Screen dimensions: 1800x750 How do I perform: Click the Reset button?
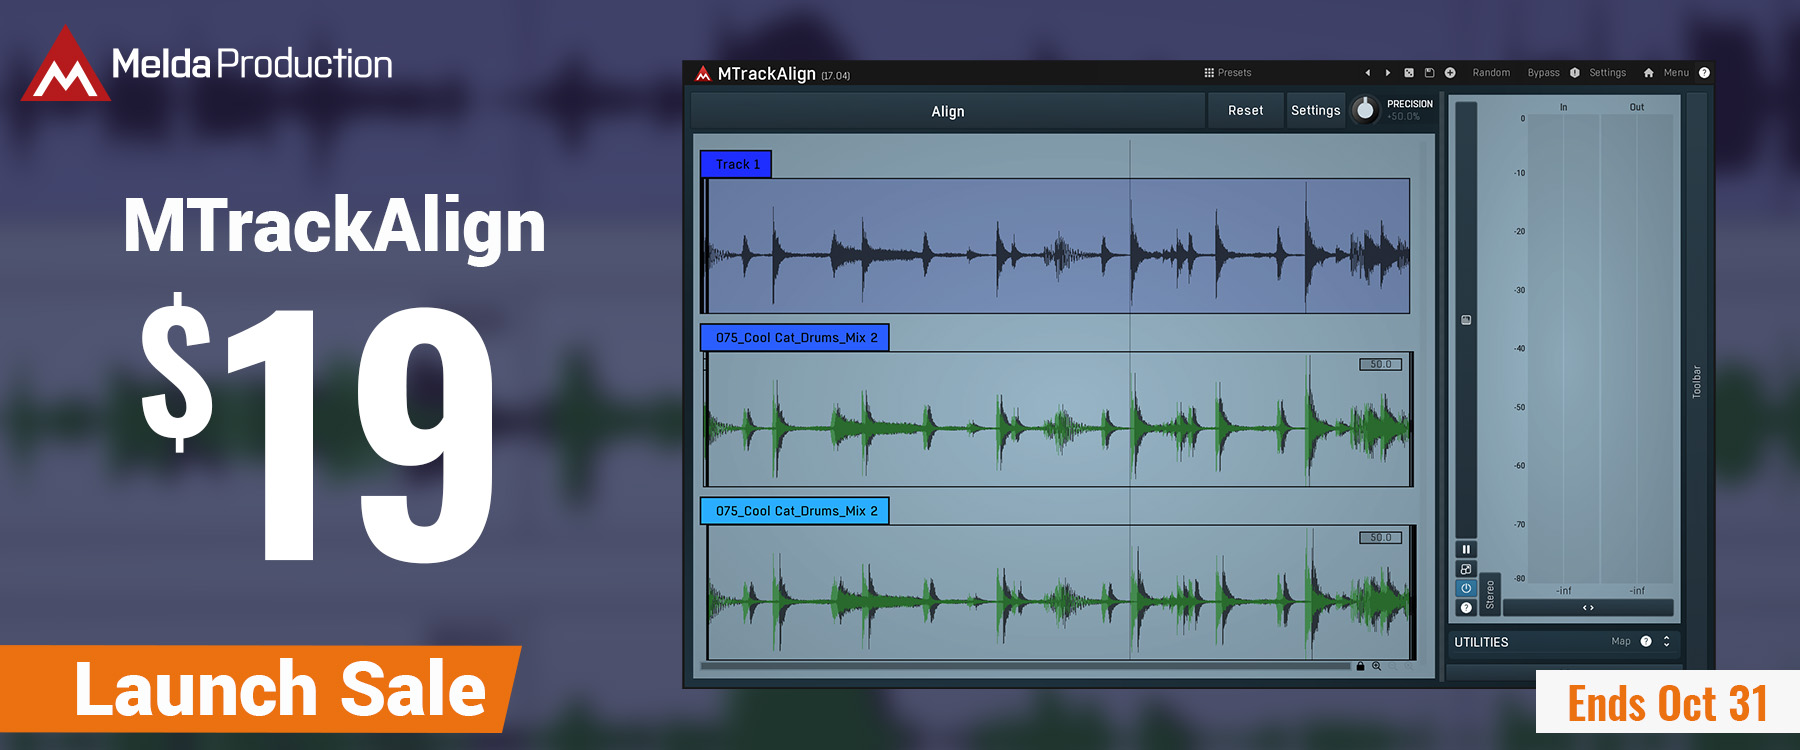[x=1245, y=111]
